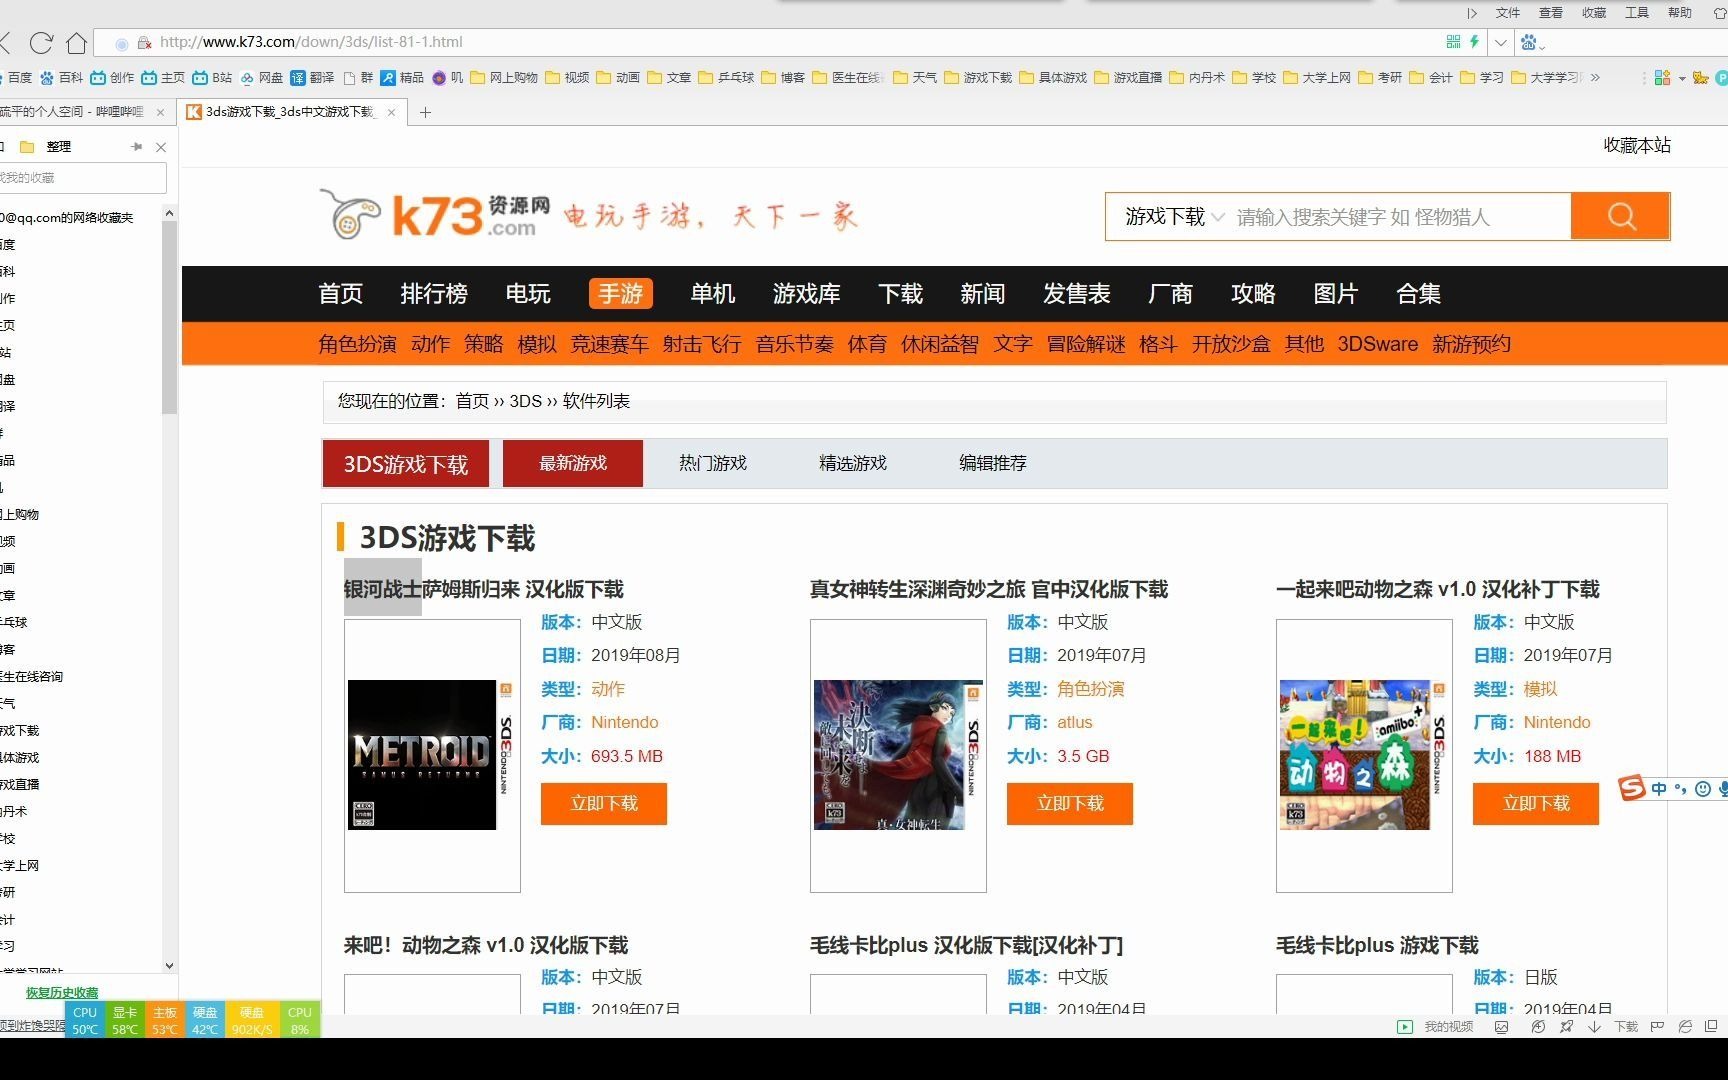Reload the page with the refresh icon
Screen dimensions: 1728x1080
(x=41, y=42)
